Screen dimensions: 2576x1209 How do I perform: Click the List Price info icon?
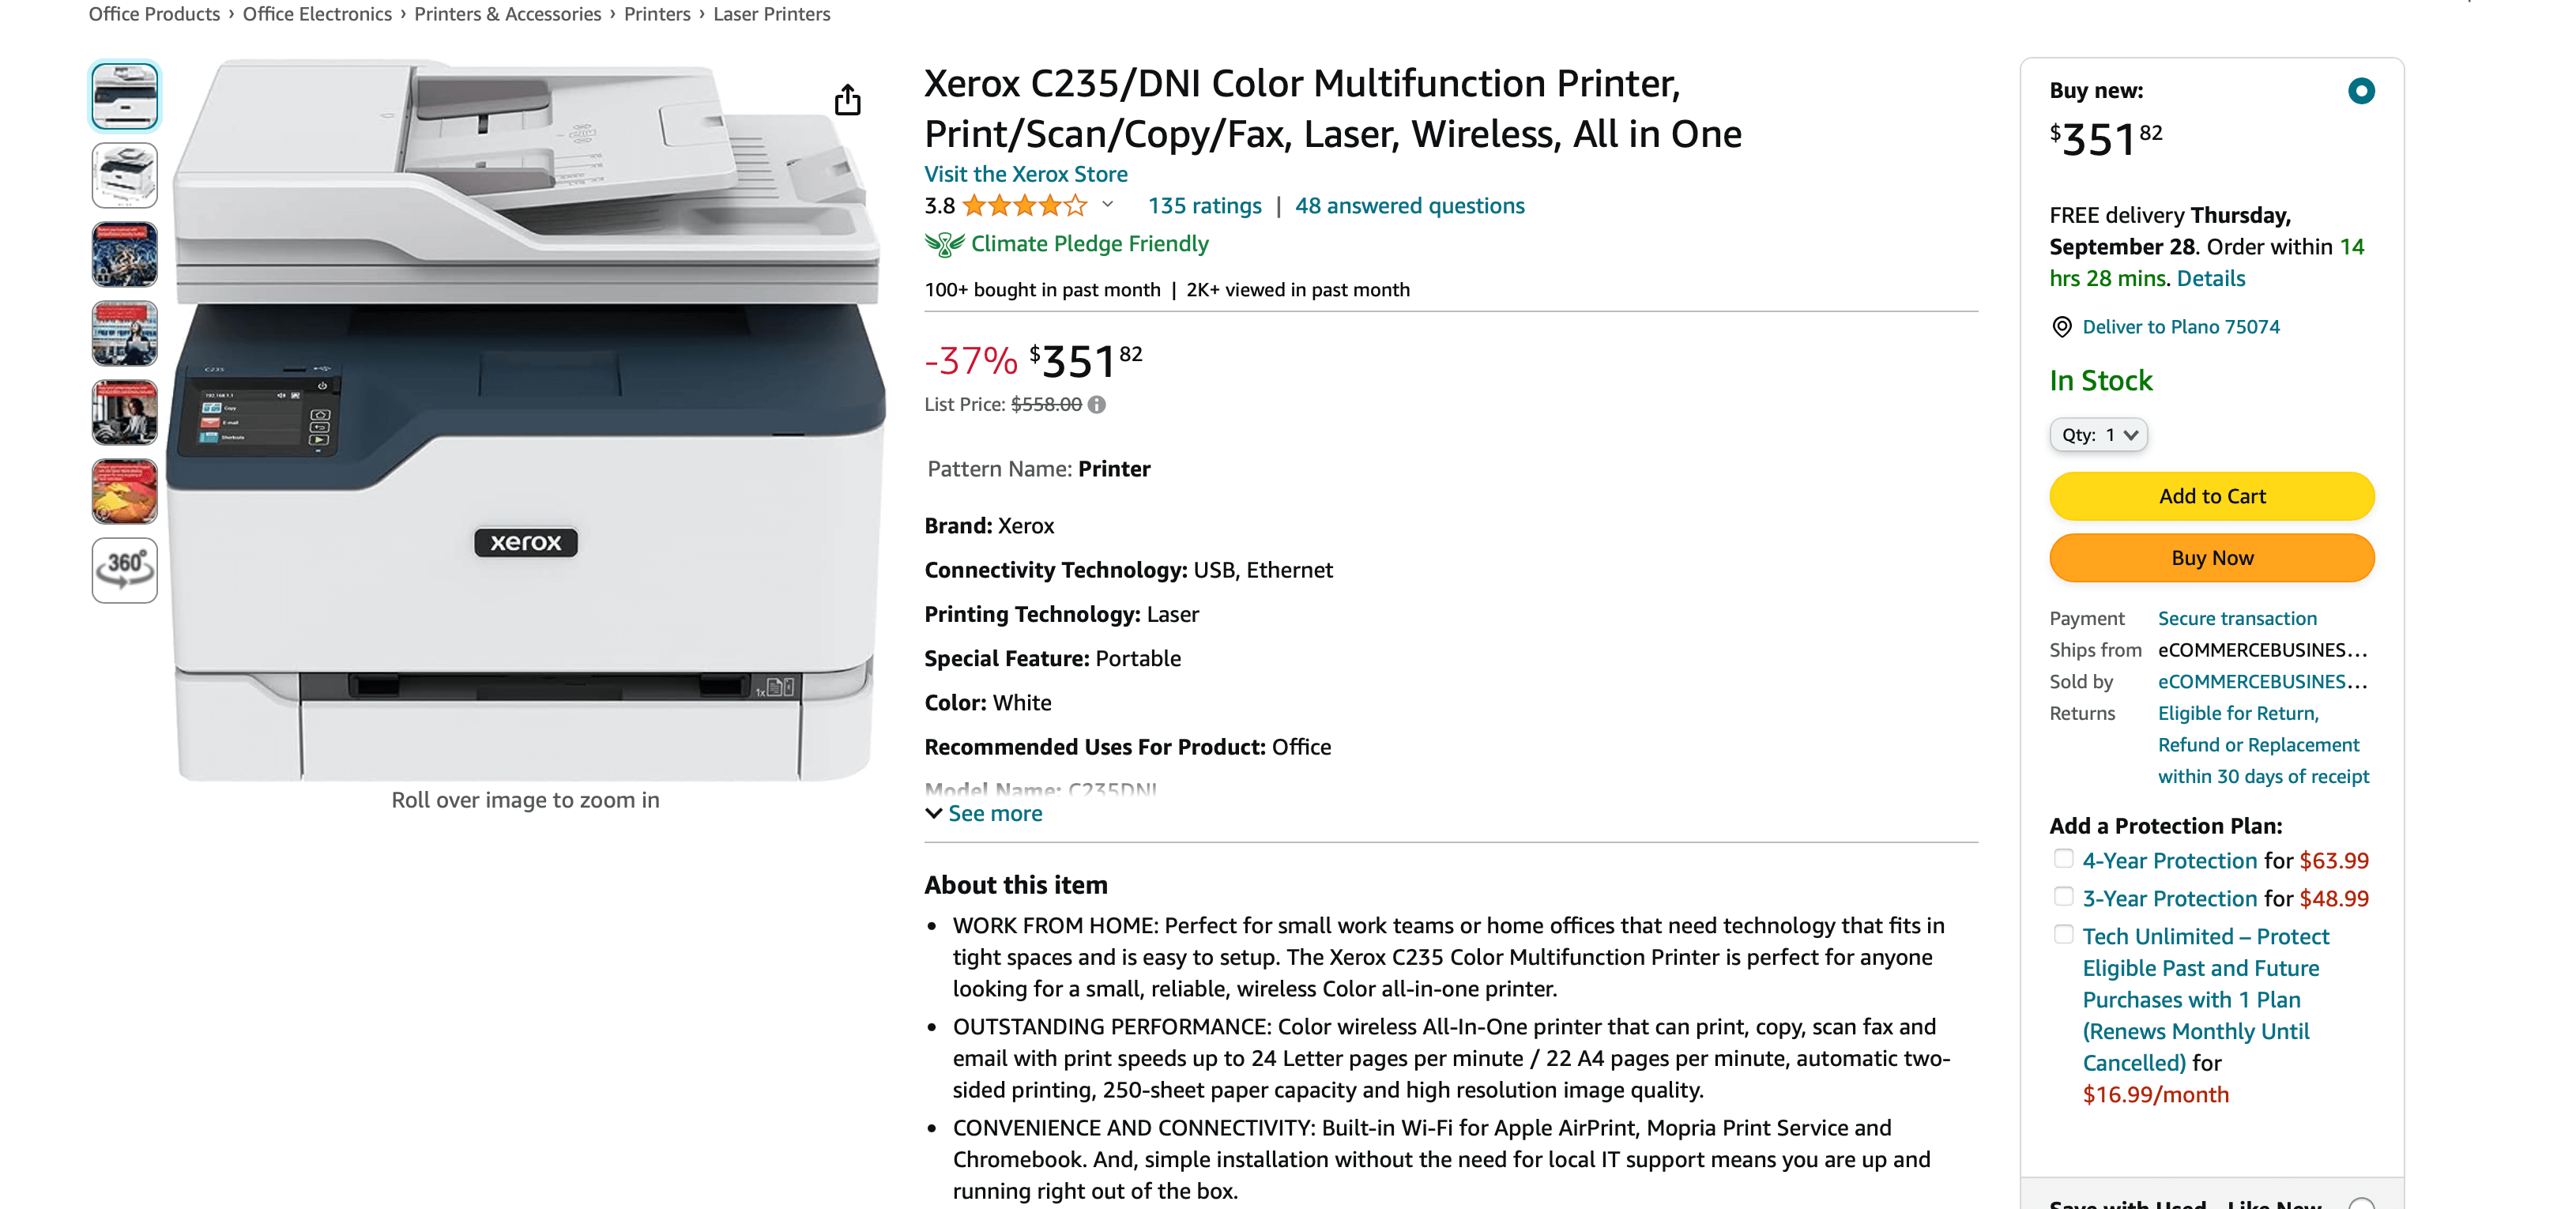[1097, 405]
